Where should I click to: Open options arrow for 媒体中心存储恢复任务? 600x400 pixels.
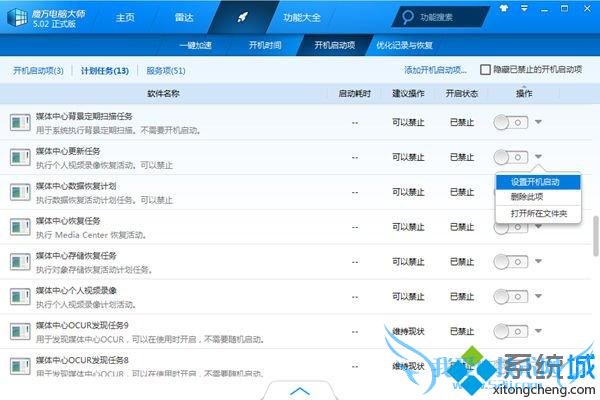538,261
